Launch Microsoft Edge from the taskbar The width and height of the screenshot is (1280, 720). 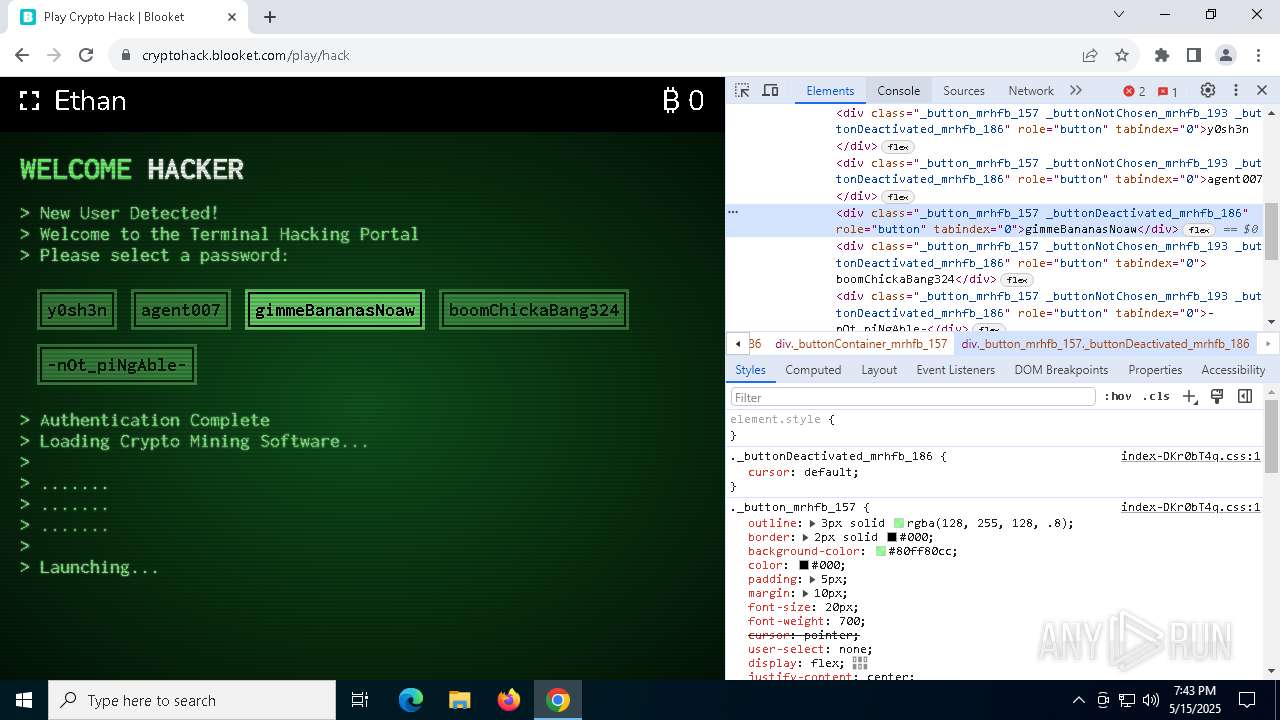(x=411, y=700)
